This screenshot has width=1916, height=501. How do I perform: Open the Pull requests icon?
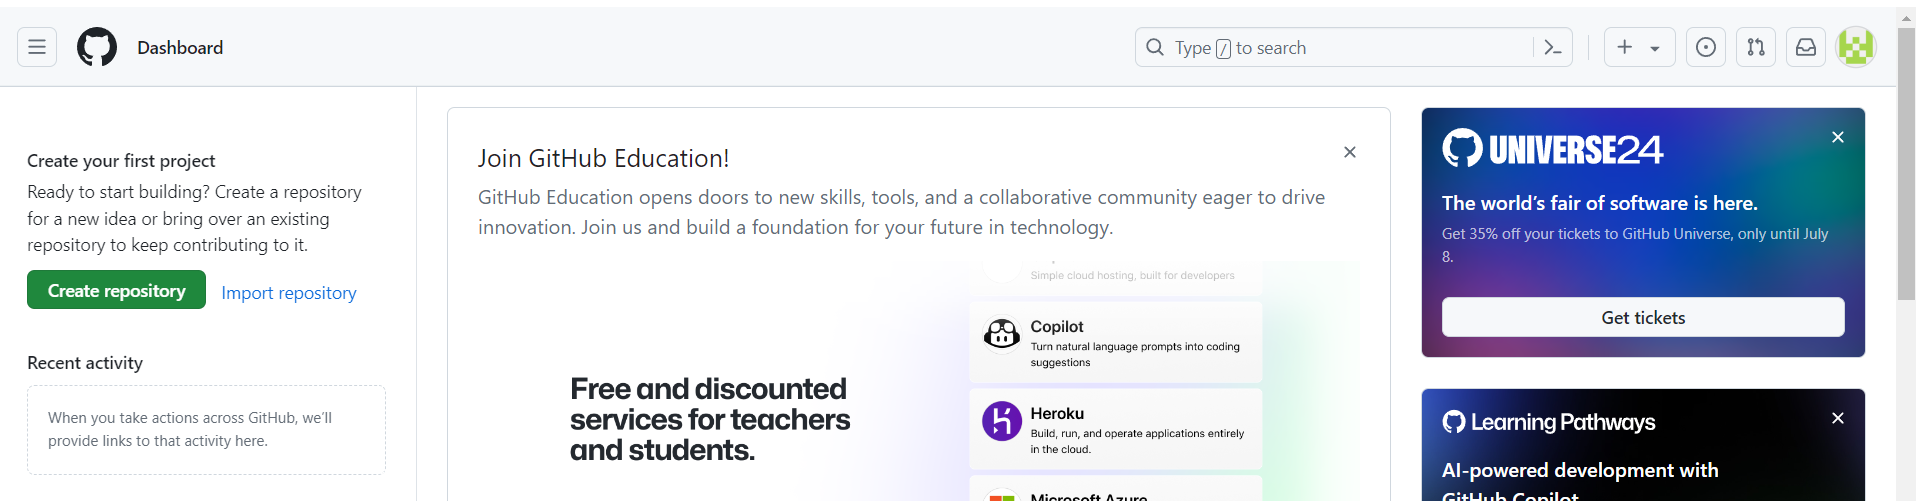click(x=1756, y=47)
